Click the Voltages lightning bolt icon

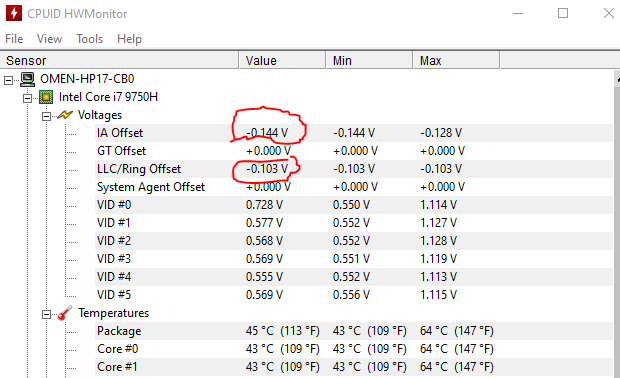(65, 115)
